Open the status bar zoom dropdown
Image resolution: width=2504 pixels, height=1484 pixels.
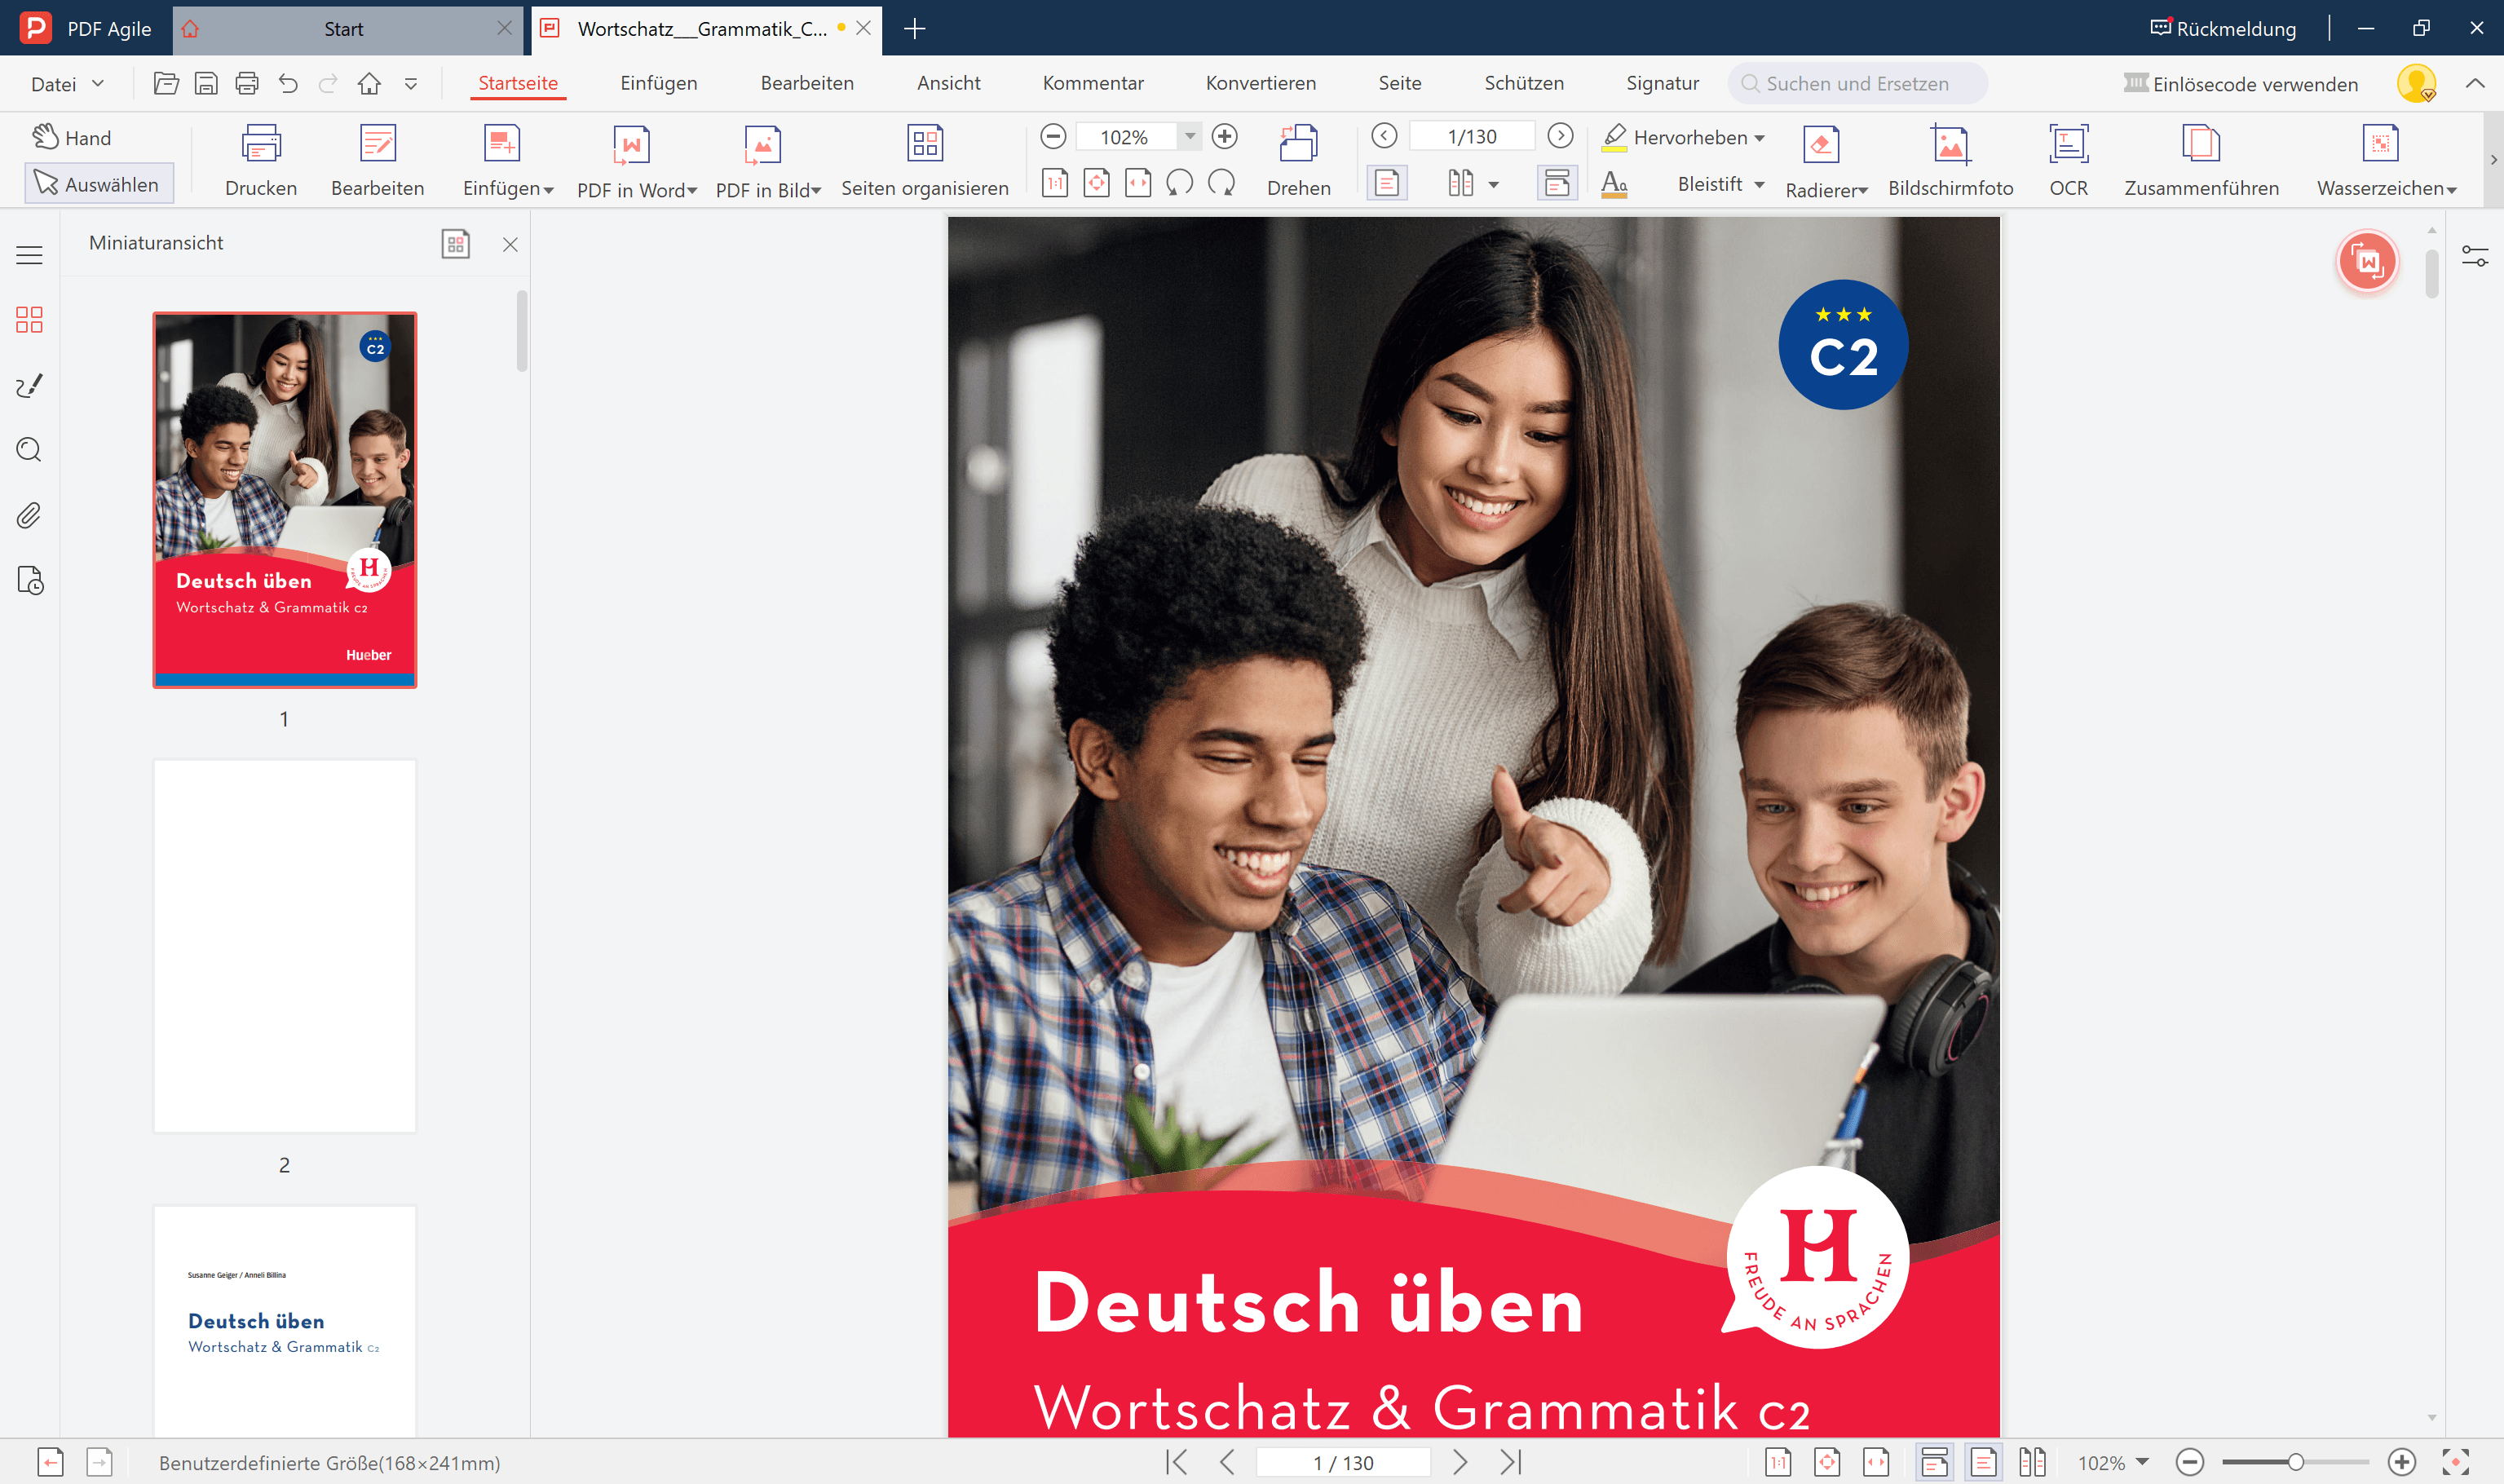[x=2142, y=1462]
